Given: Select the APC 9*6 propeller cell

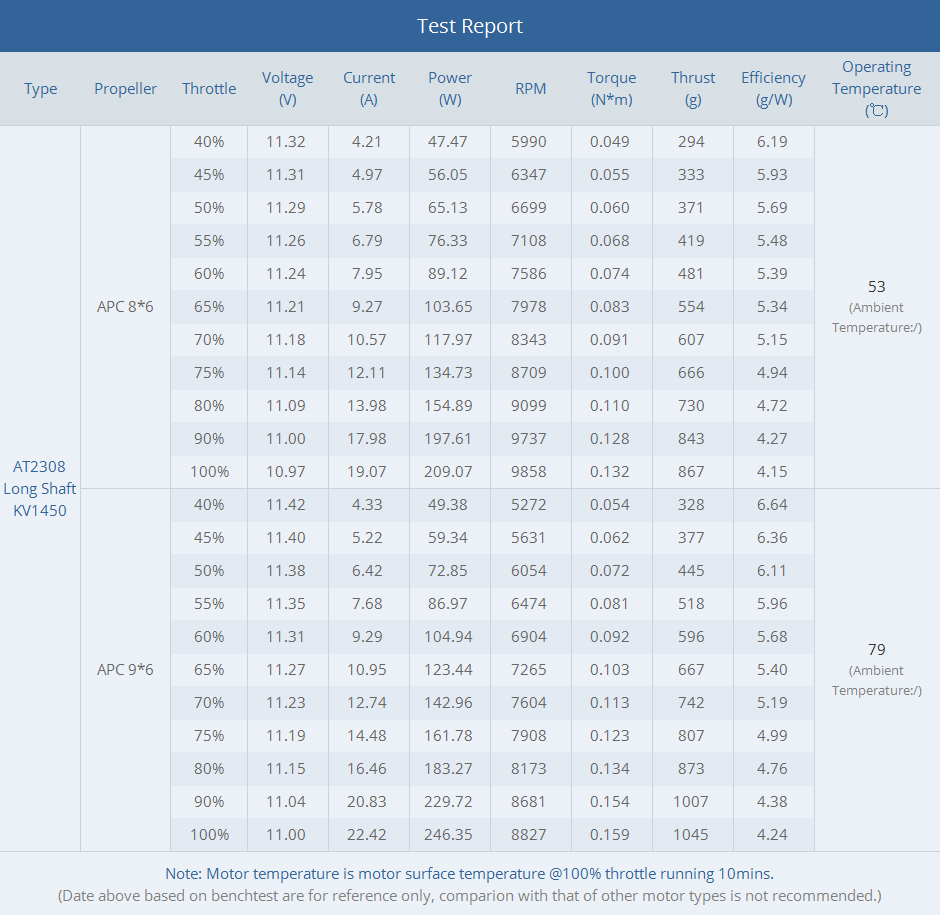Looking at the screenshot, I should [125, 669].
